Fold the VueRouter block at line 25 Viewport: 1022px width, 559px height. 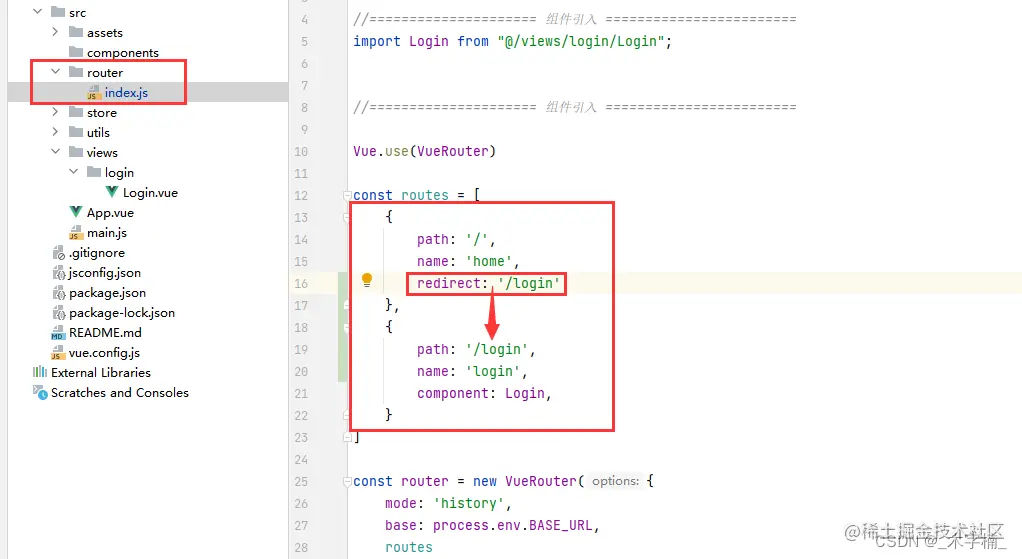[347, 481]
